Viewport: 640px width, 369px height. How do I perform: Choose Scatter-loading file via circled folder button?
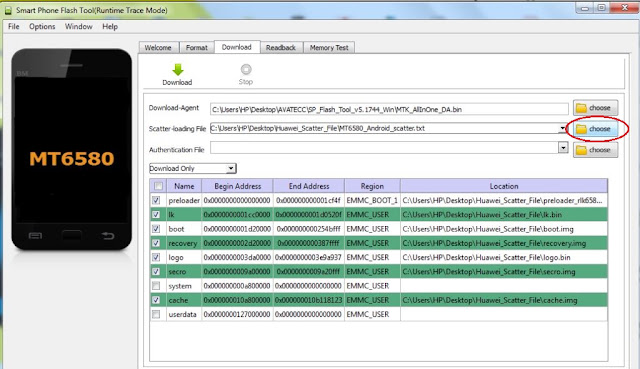595,129
